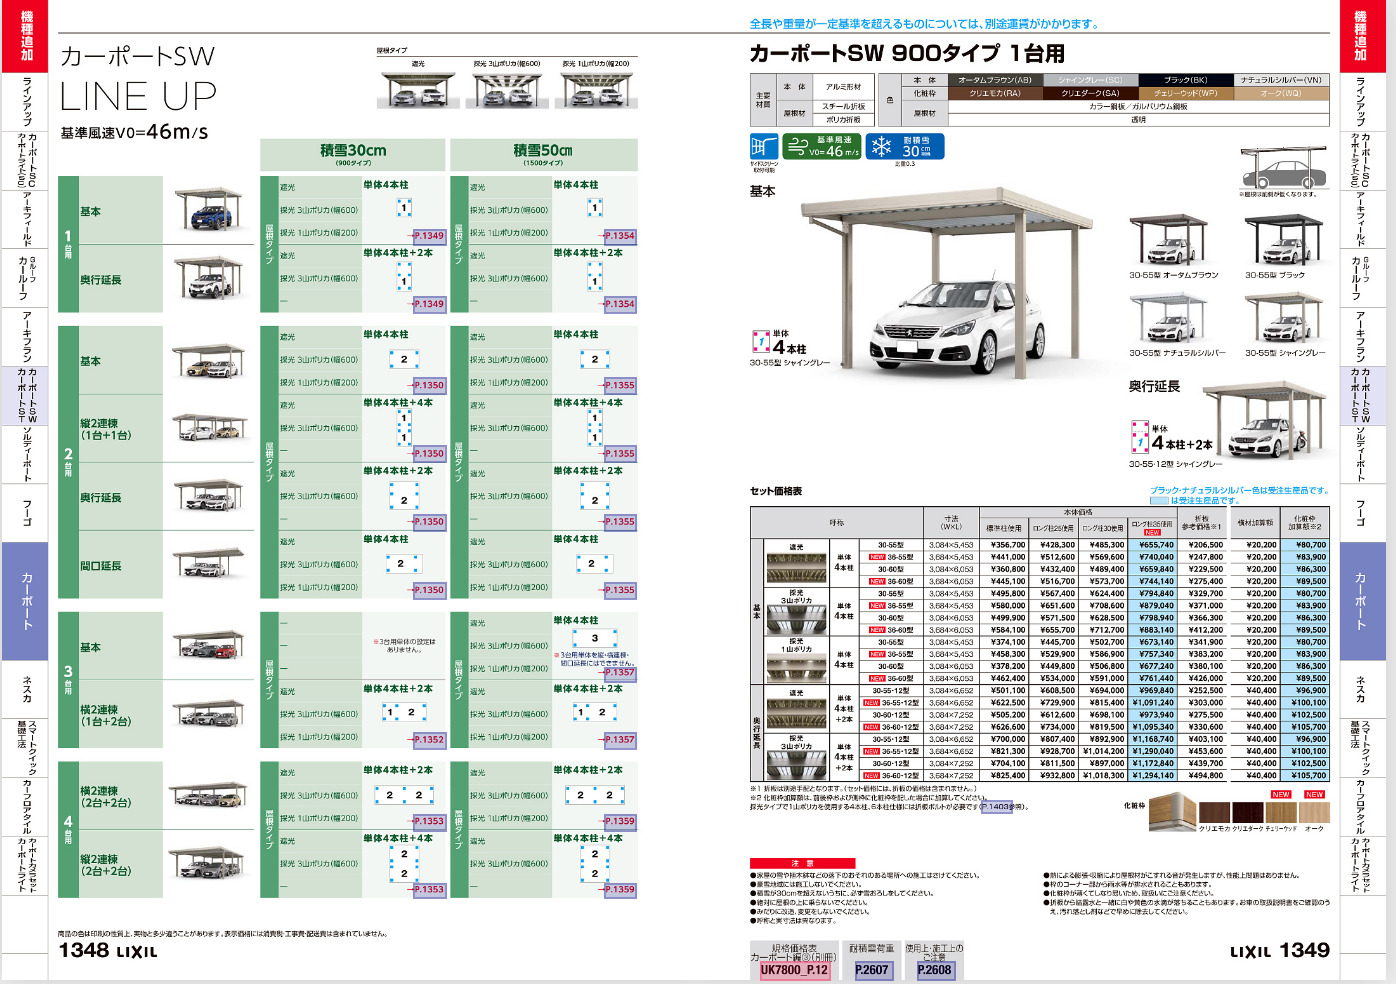
Task: Open P.1359 link in 縦2連棟(2台+2台) row
Action: click(x=619, y=889)
